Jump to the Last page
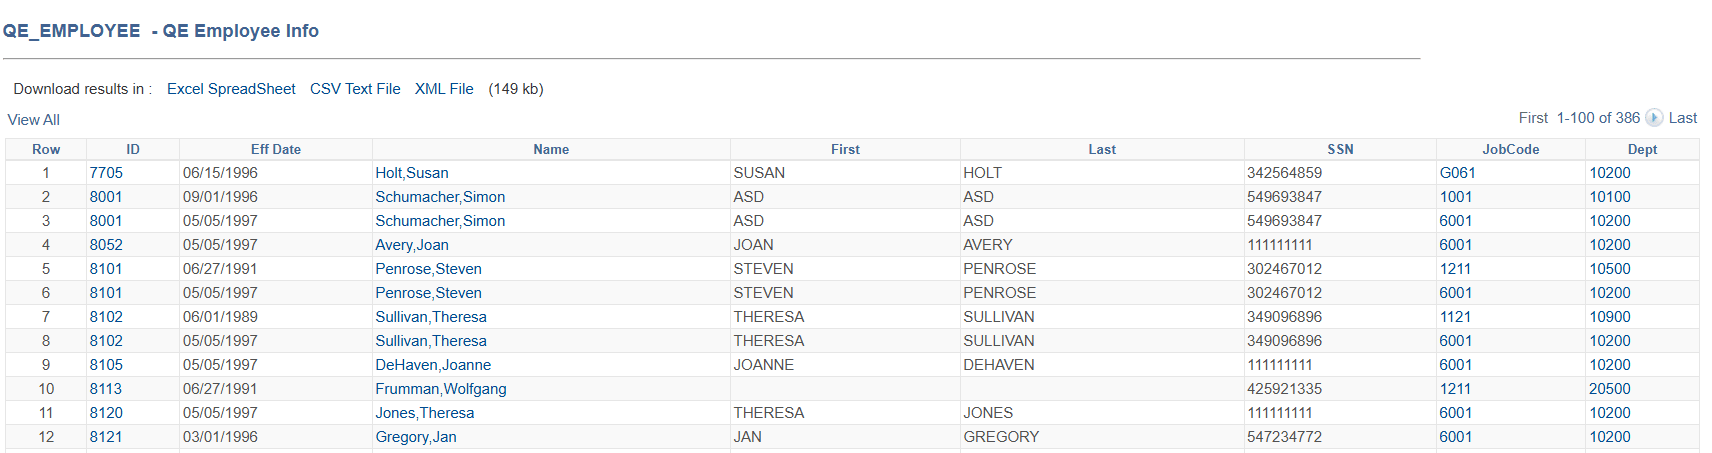 coord(1683,118)
